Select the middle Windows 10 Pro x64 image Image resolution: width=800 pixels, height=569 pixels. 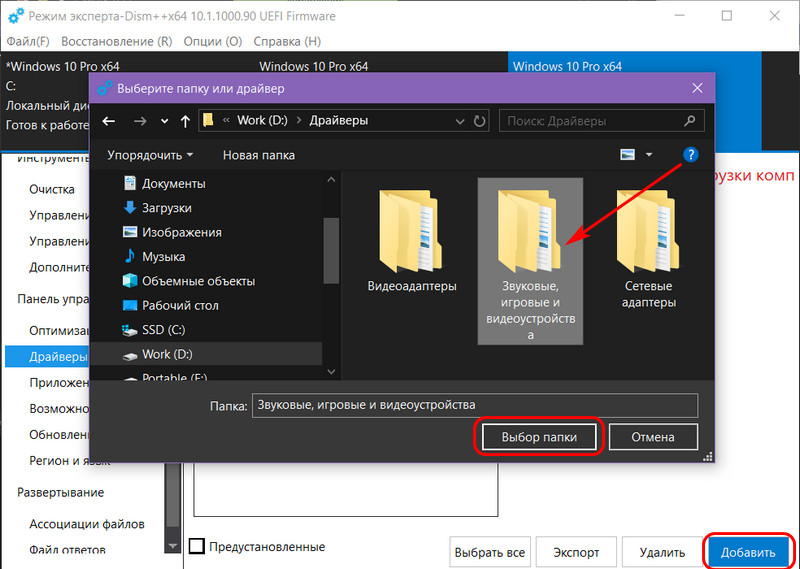click(x=314, y=66)
